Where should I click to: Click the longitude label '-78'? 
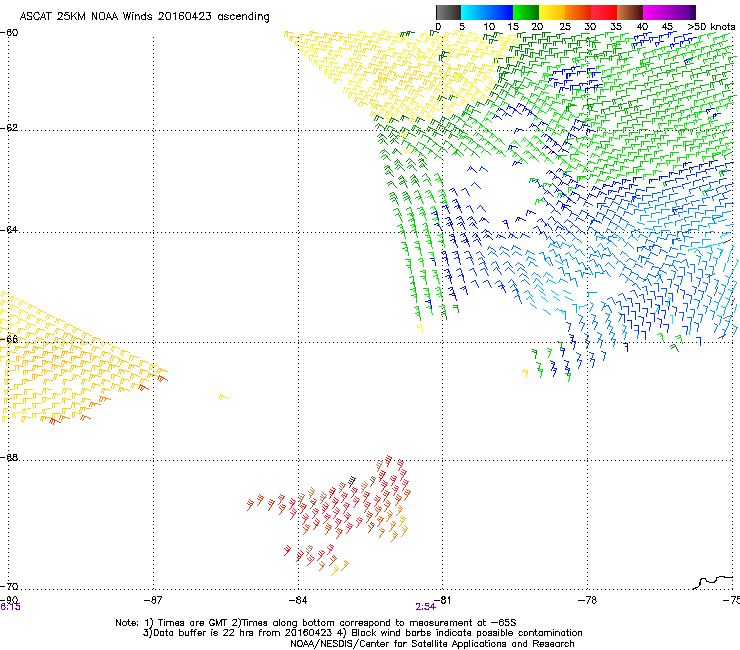(x=588, y=600)
